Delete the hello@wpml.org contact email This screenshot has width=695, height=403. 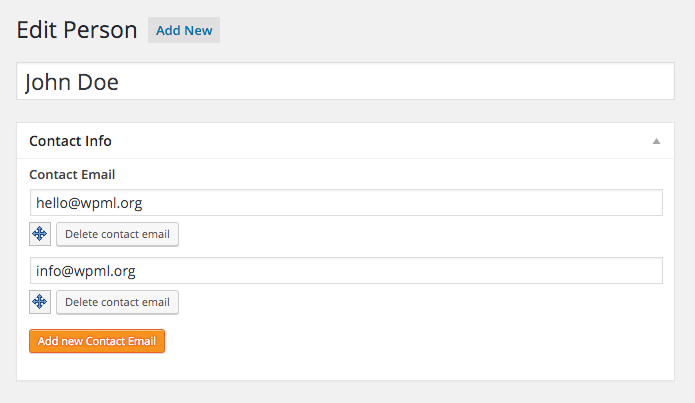pyautogui.click(x=117, y=234)
